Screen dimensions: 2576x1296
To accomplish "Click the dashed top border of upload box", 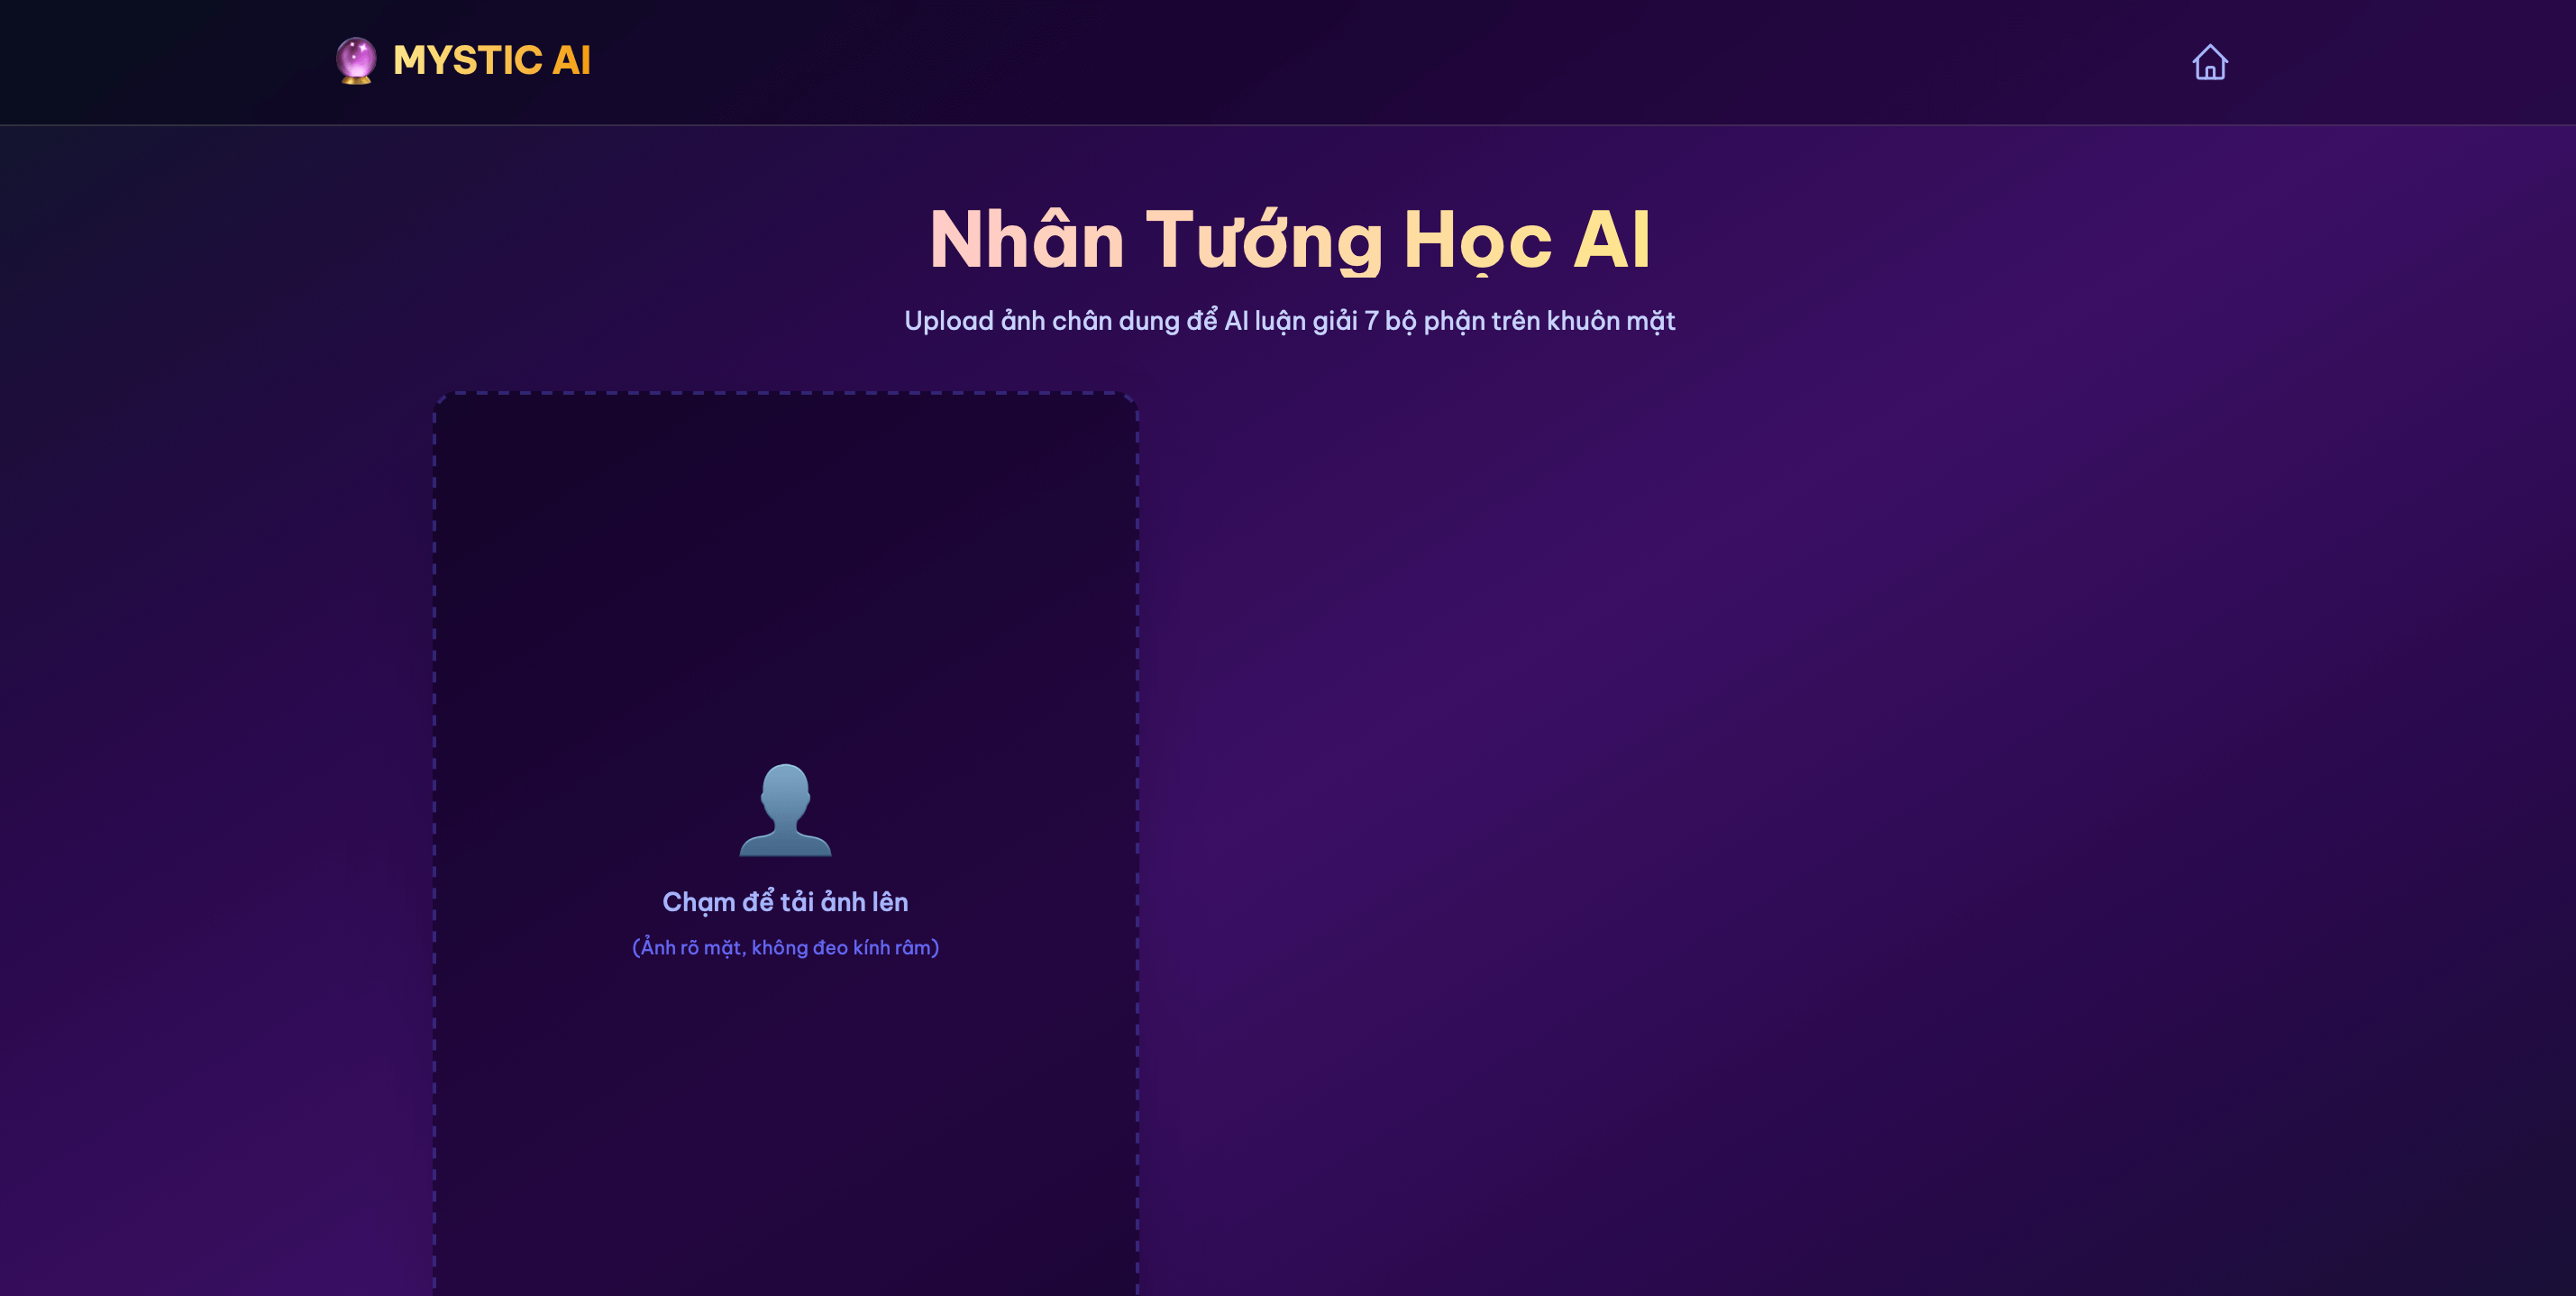I will tap(785, 393).
